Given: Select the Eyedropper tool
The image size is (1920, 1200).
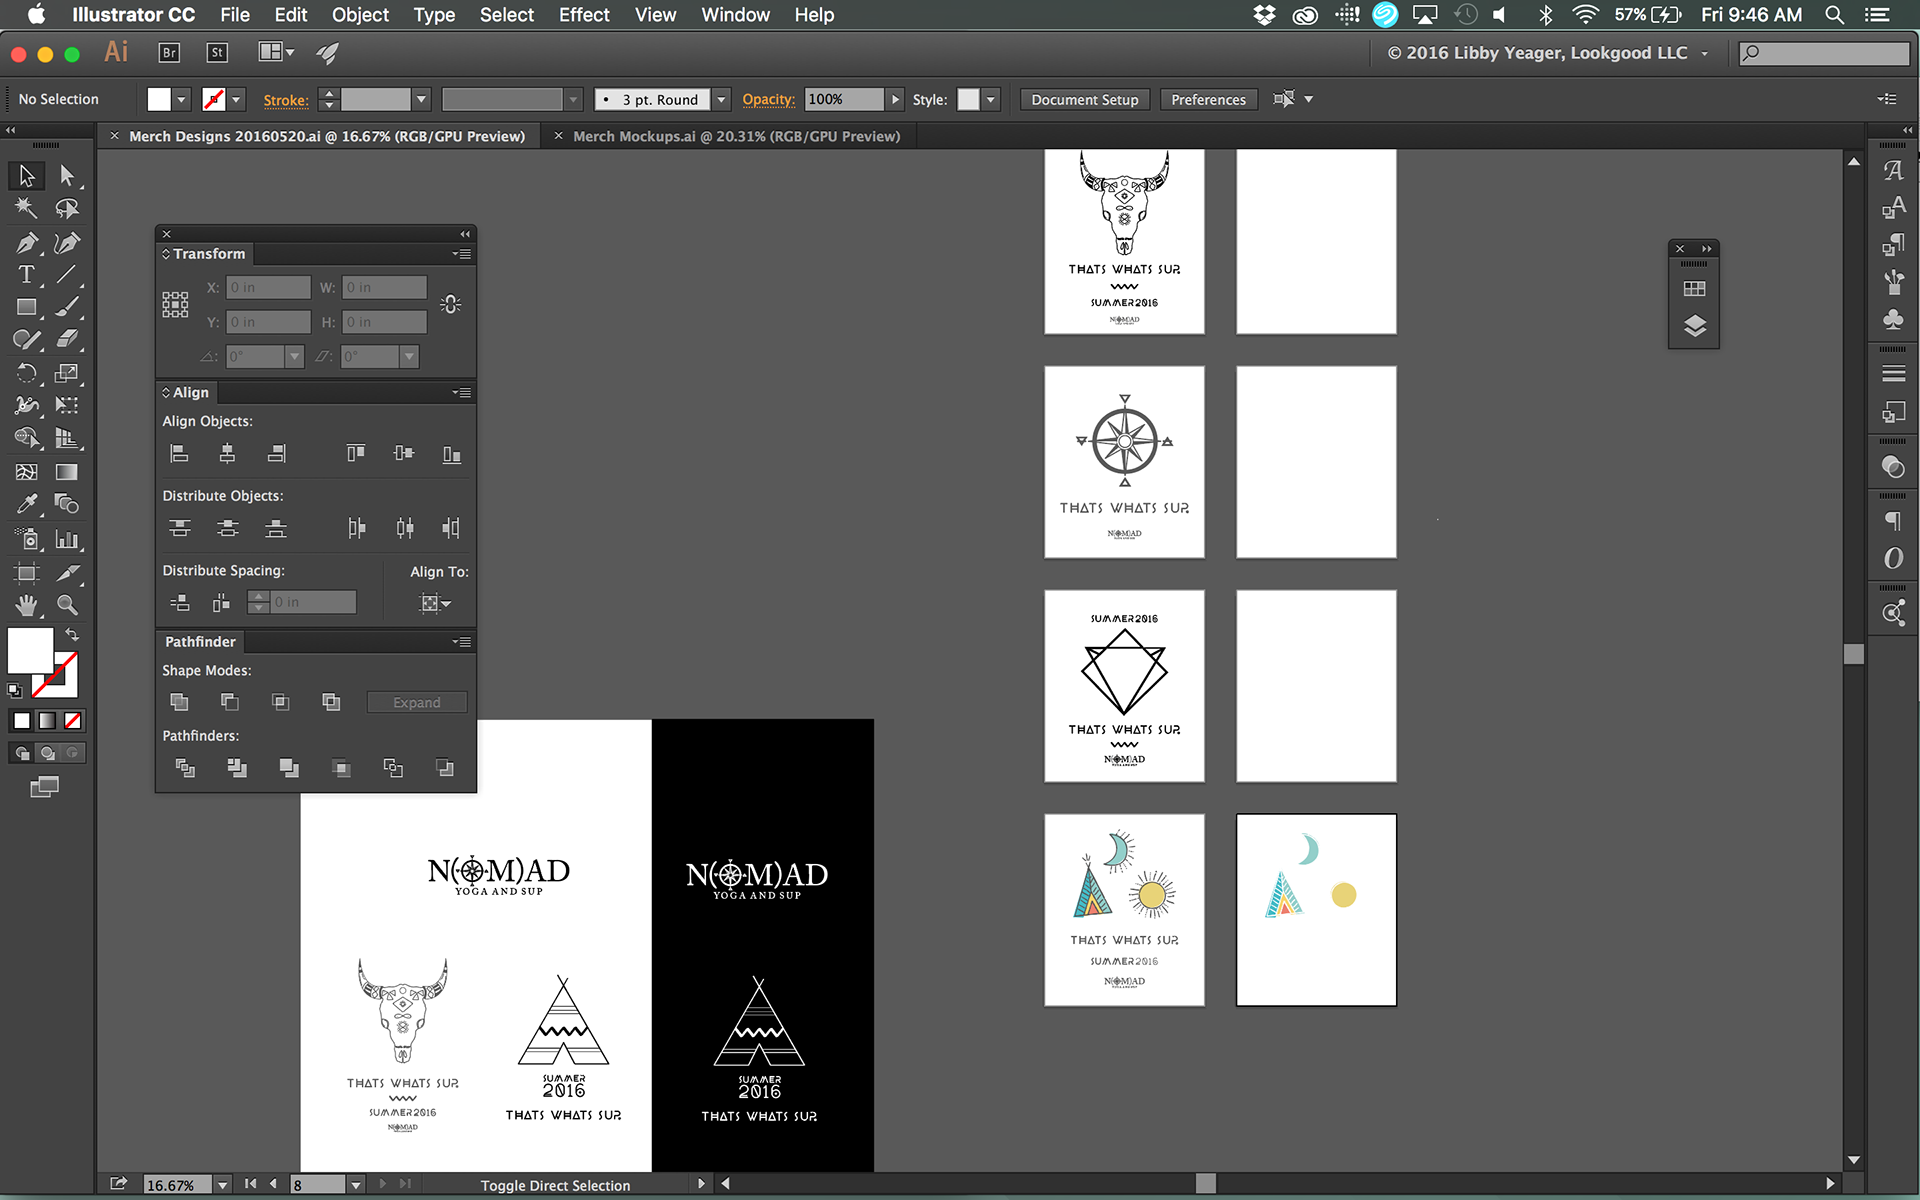Looking at the screenshot, I should click(x=26, y=504).
